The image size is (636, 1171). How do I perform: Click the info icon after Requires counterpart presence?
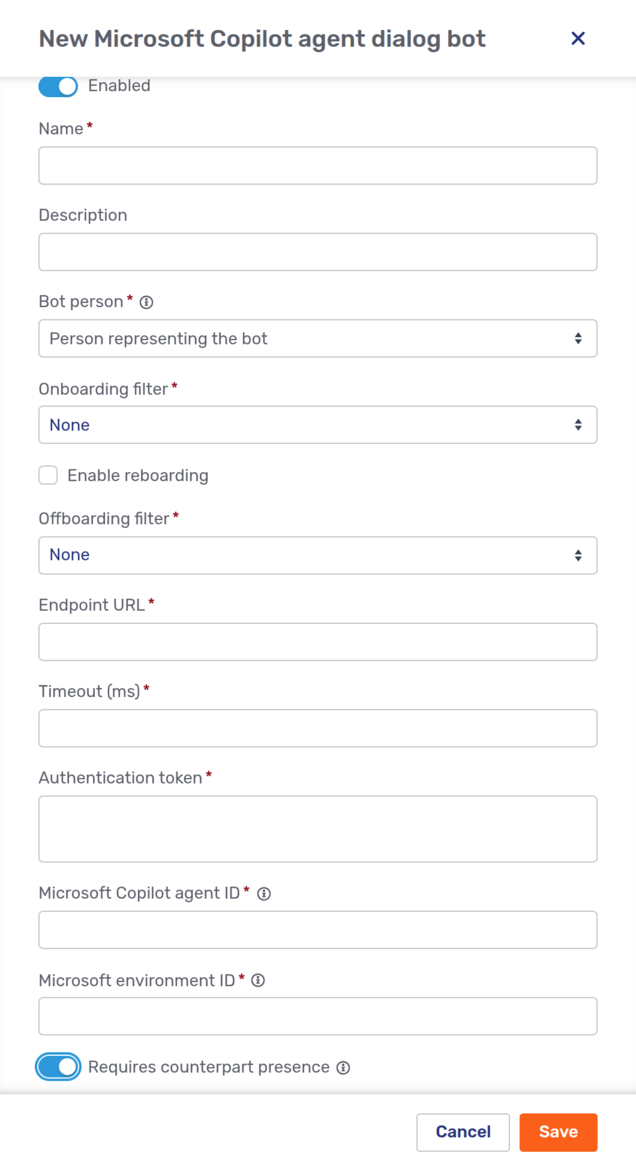342,1067
